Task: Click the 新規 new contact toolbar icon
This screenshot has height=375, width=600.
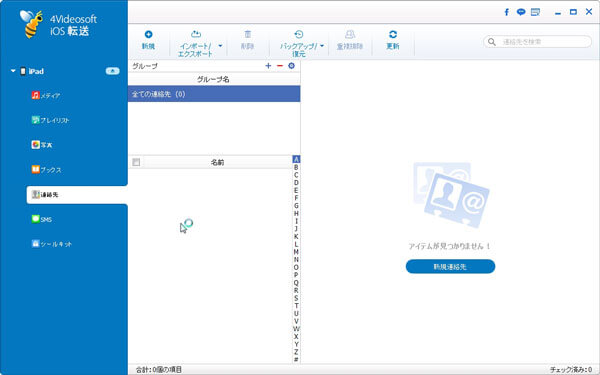Action: 148,34
